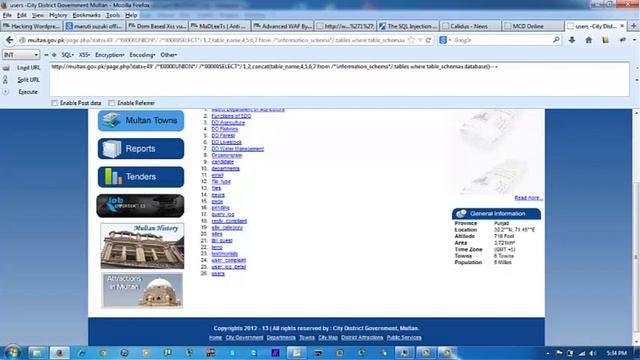Viewport: 640px width, 360px height.
Task: Open the search engine selector arrow
Action: click(x=450, y=40)
